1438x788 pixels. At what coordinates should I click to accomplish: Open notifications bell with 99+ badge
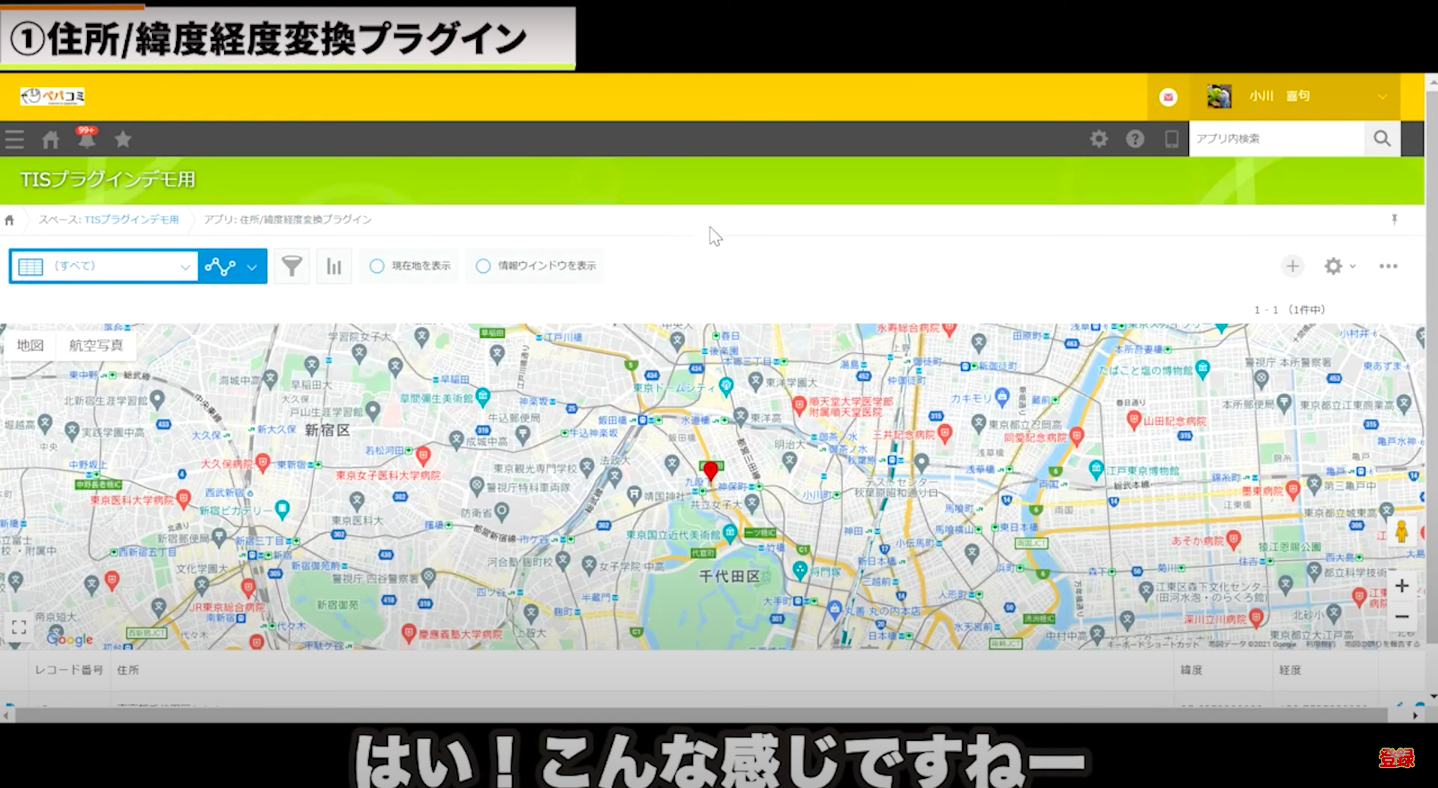(x=86, y=140)
